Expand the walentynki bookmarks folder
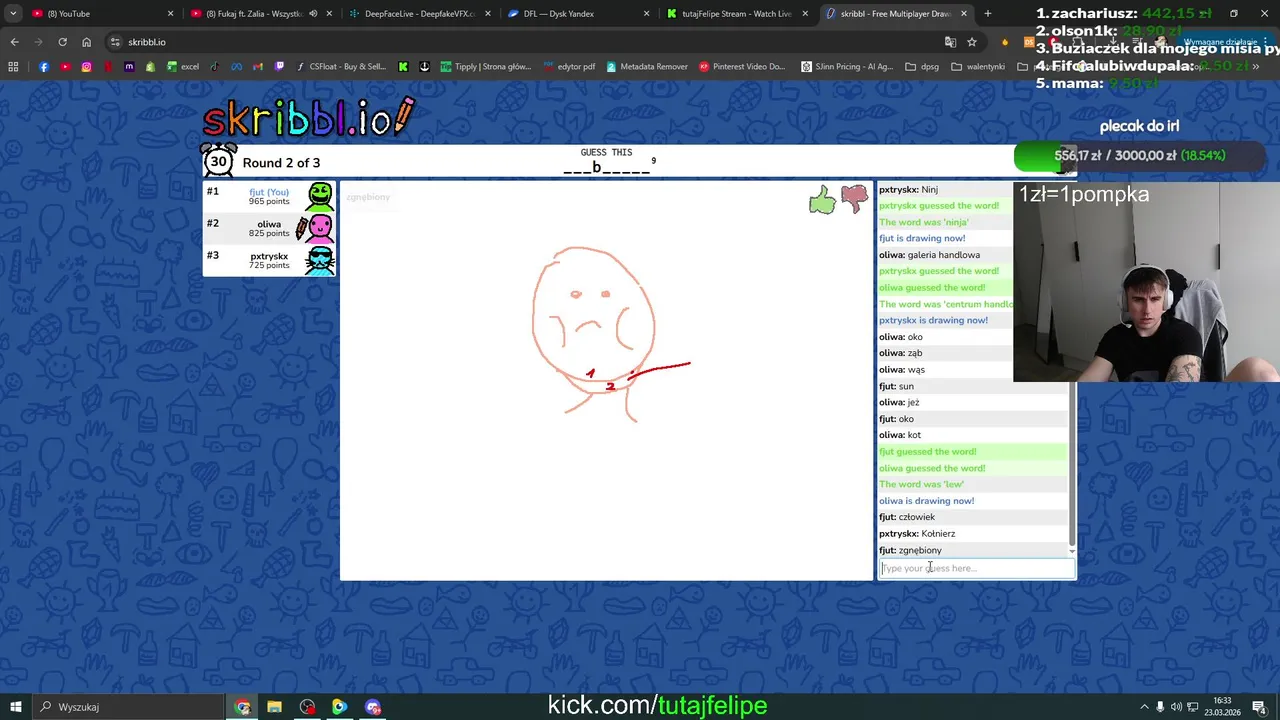This screenshot has width=1280, height=720. point(978,67)
